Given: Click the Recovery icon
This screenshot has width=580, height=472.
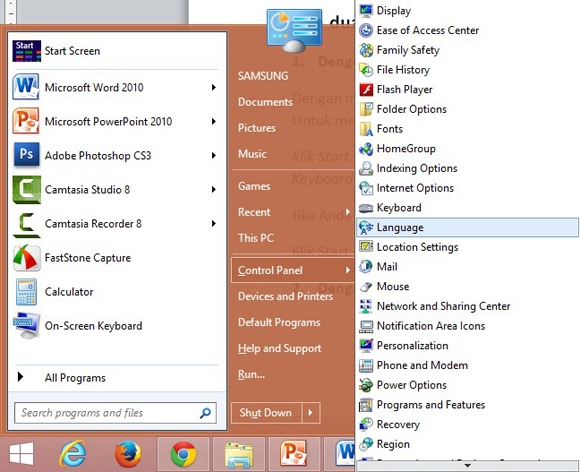Looking at the screenshot, I should pyautogui.click(x=366, y=424).
